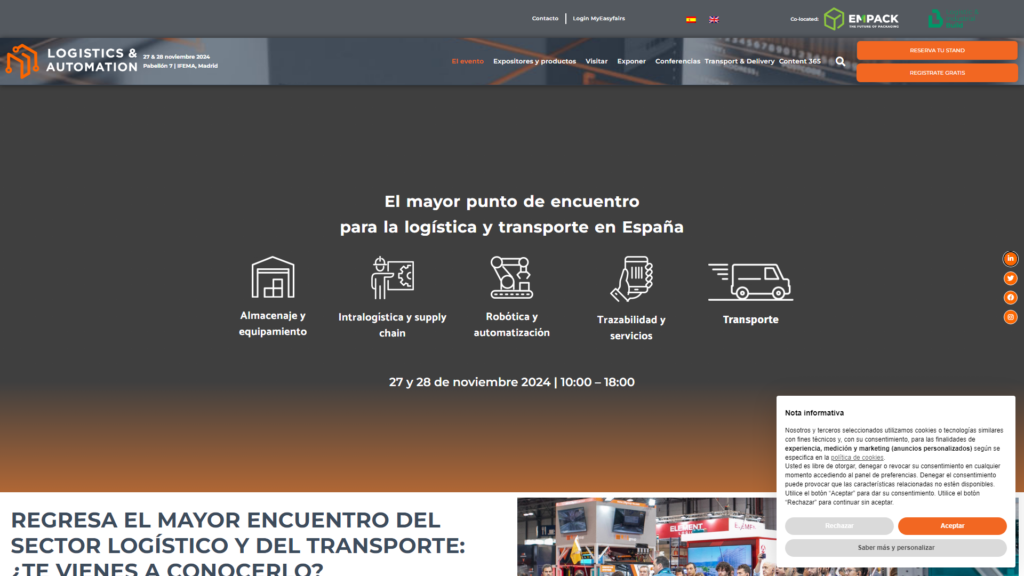Reject cookies with the Rechazar button
Screen dimensions: 1024x576
pyautogui.click(x=839, y=526)
